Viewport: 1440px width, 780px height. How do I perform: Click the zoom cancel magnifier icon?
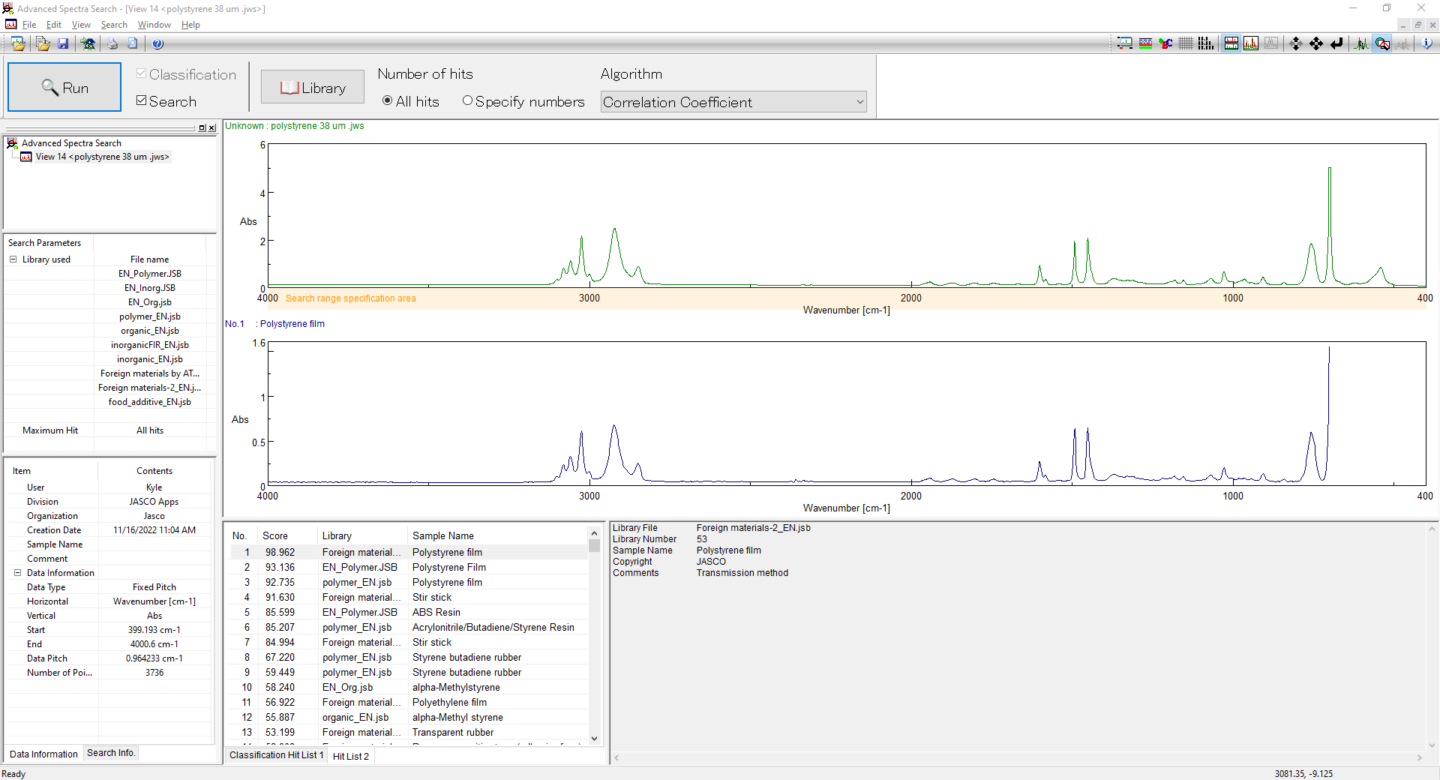[x=1381, y=43]
